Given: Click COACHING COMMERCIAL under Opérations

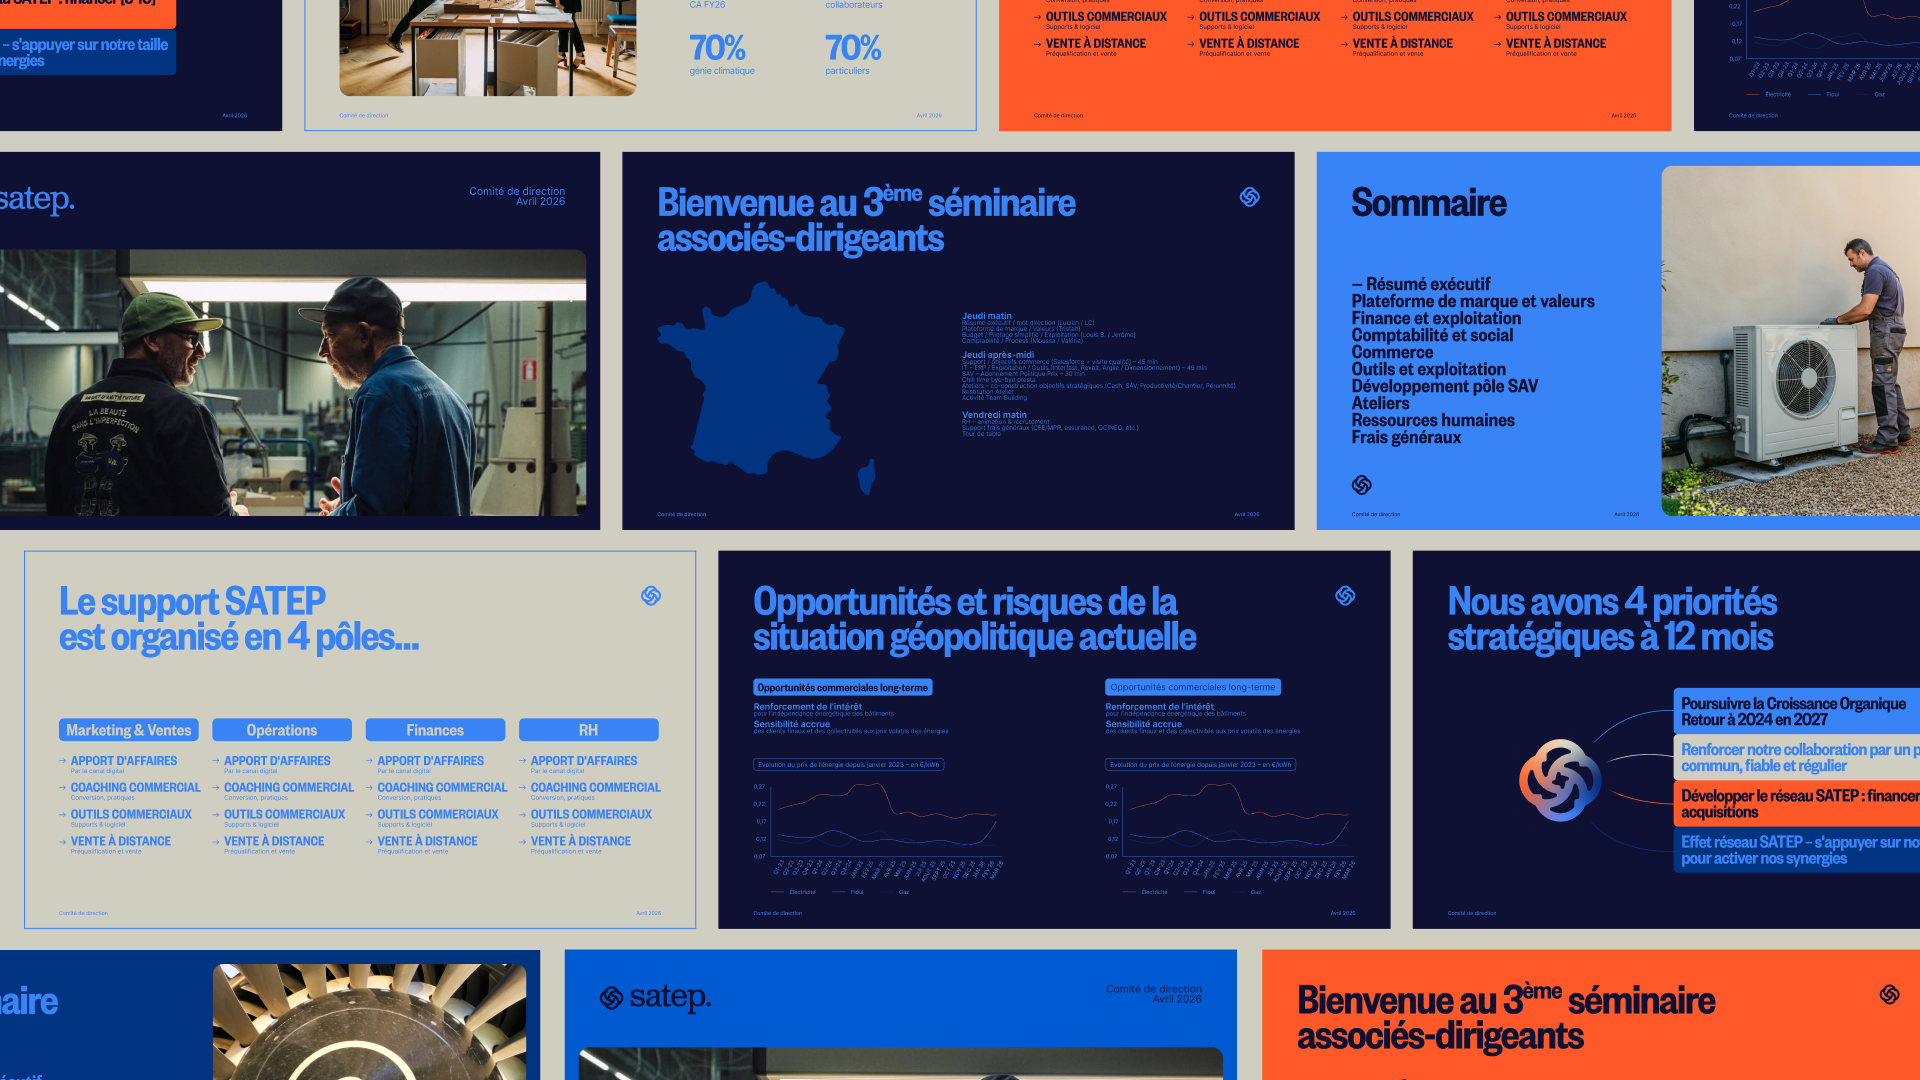Looking at the screenshot, I should click(289, 788).
